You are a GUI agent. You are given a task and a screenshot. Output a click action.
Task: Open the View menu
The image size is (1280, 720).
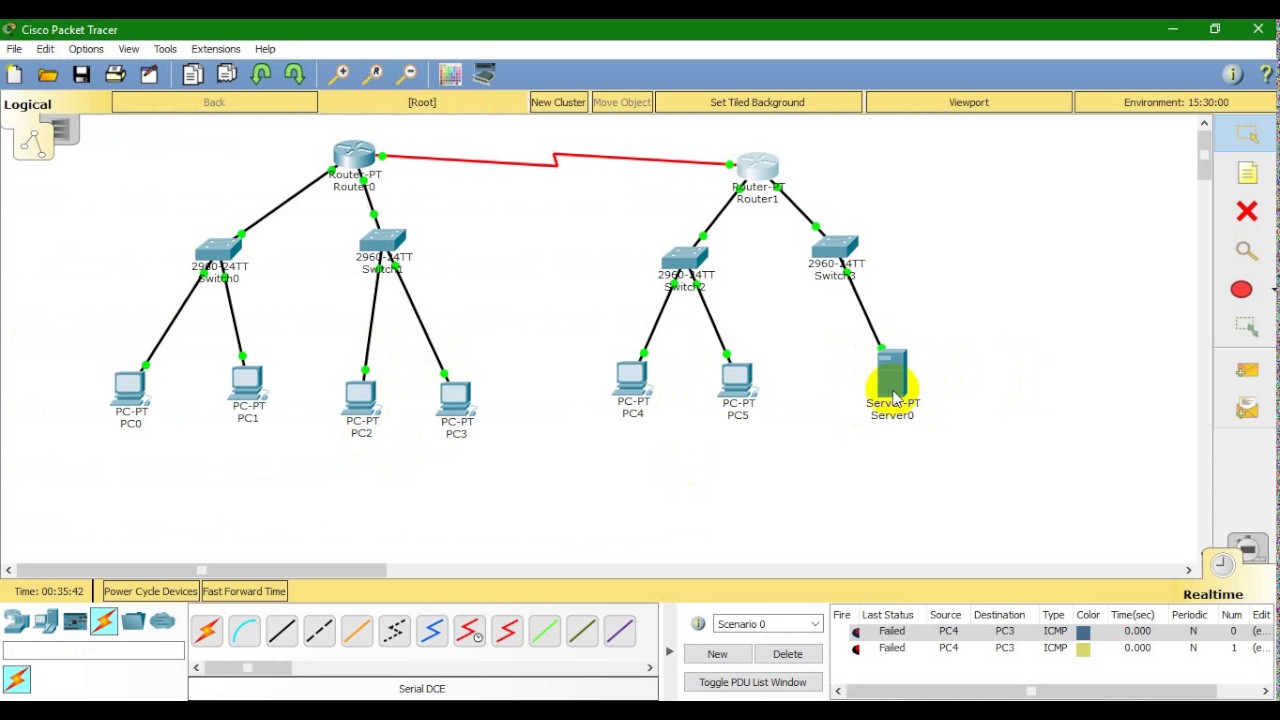pos(129,49)
